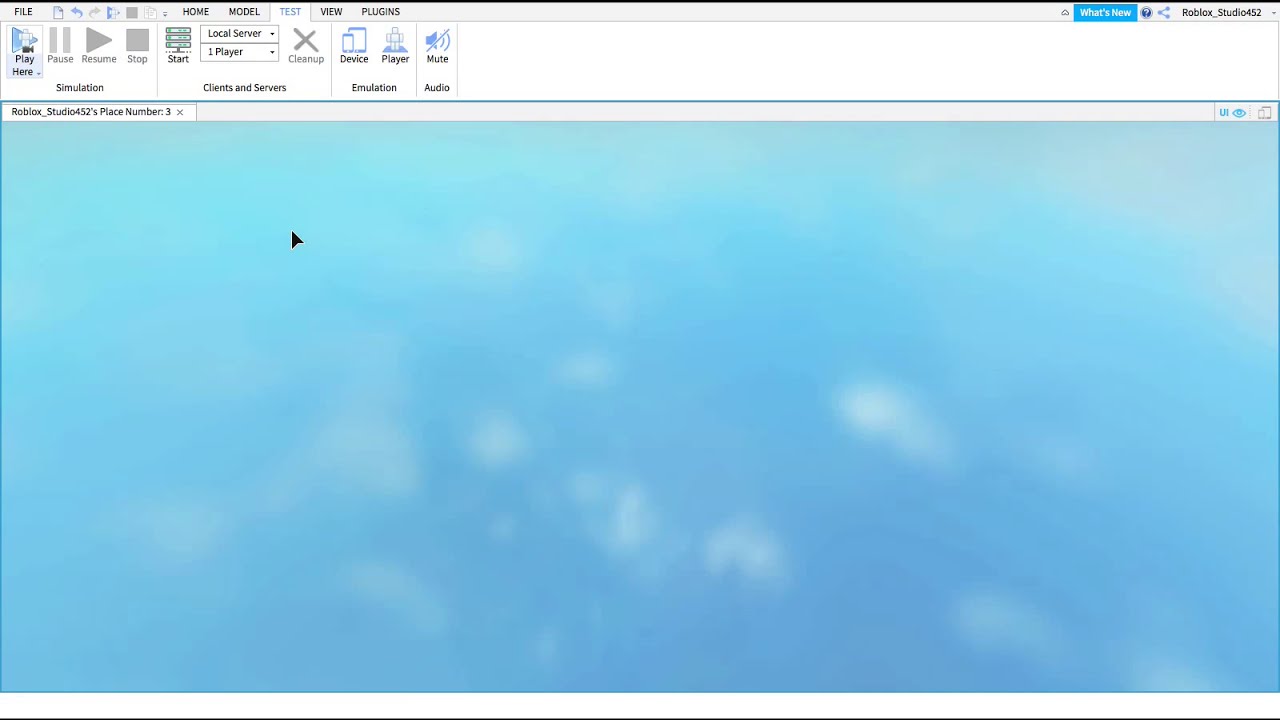Select the TEST ribbon tab
The width and height of the screenshot is (1280, 720).
290,12
